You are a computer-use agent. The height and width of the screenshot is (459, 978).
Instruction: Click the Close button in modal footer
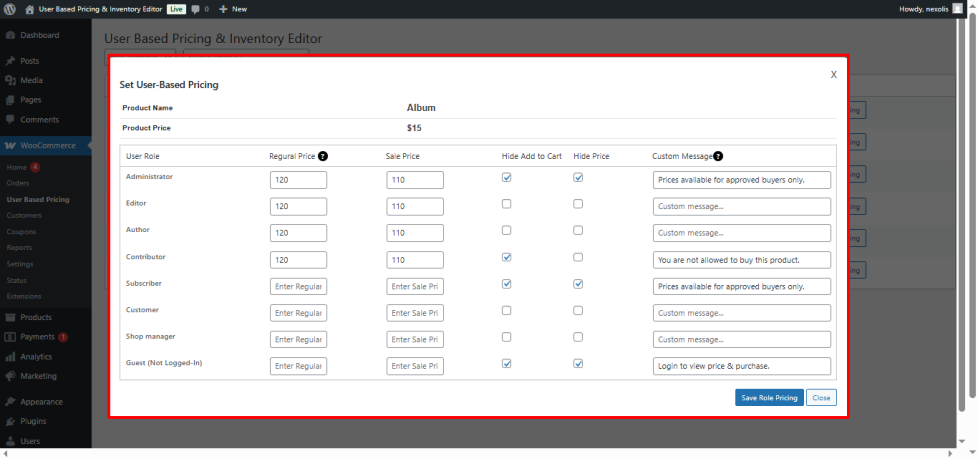pos(821,398)
